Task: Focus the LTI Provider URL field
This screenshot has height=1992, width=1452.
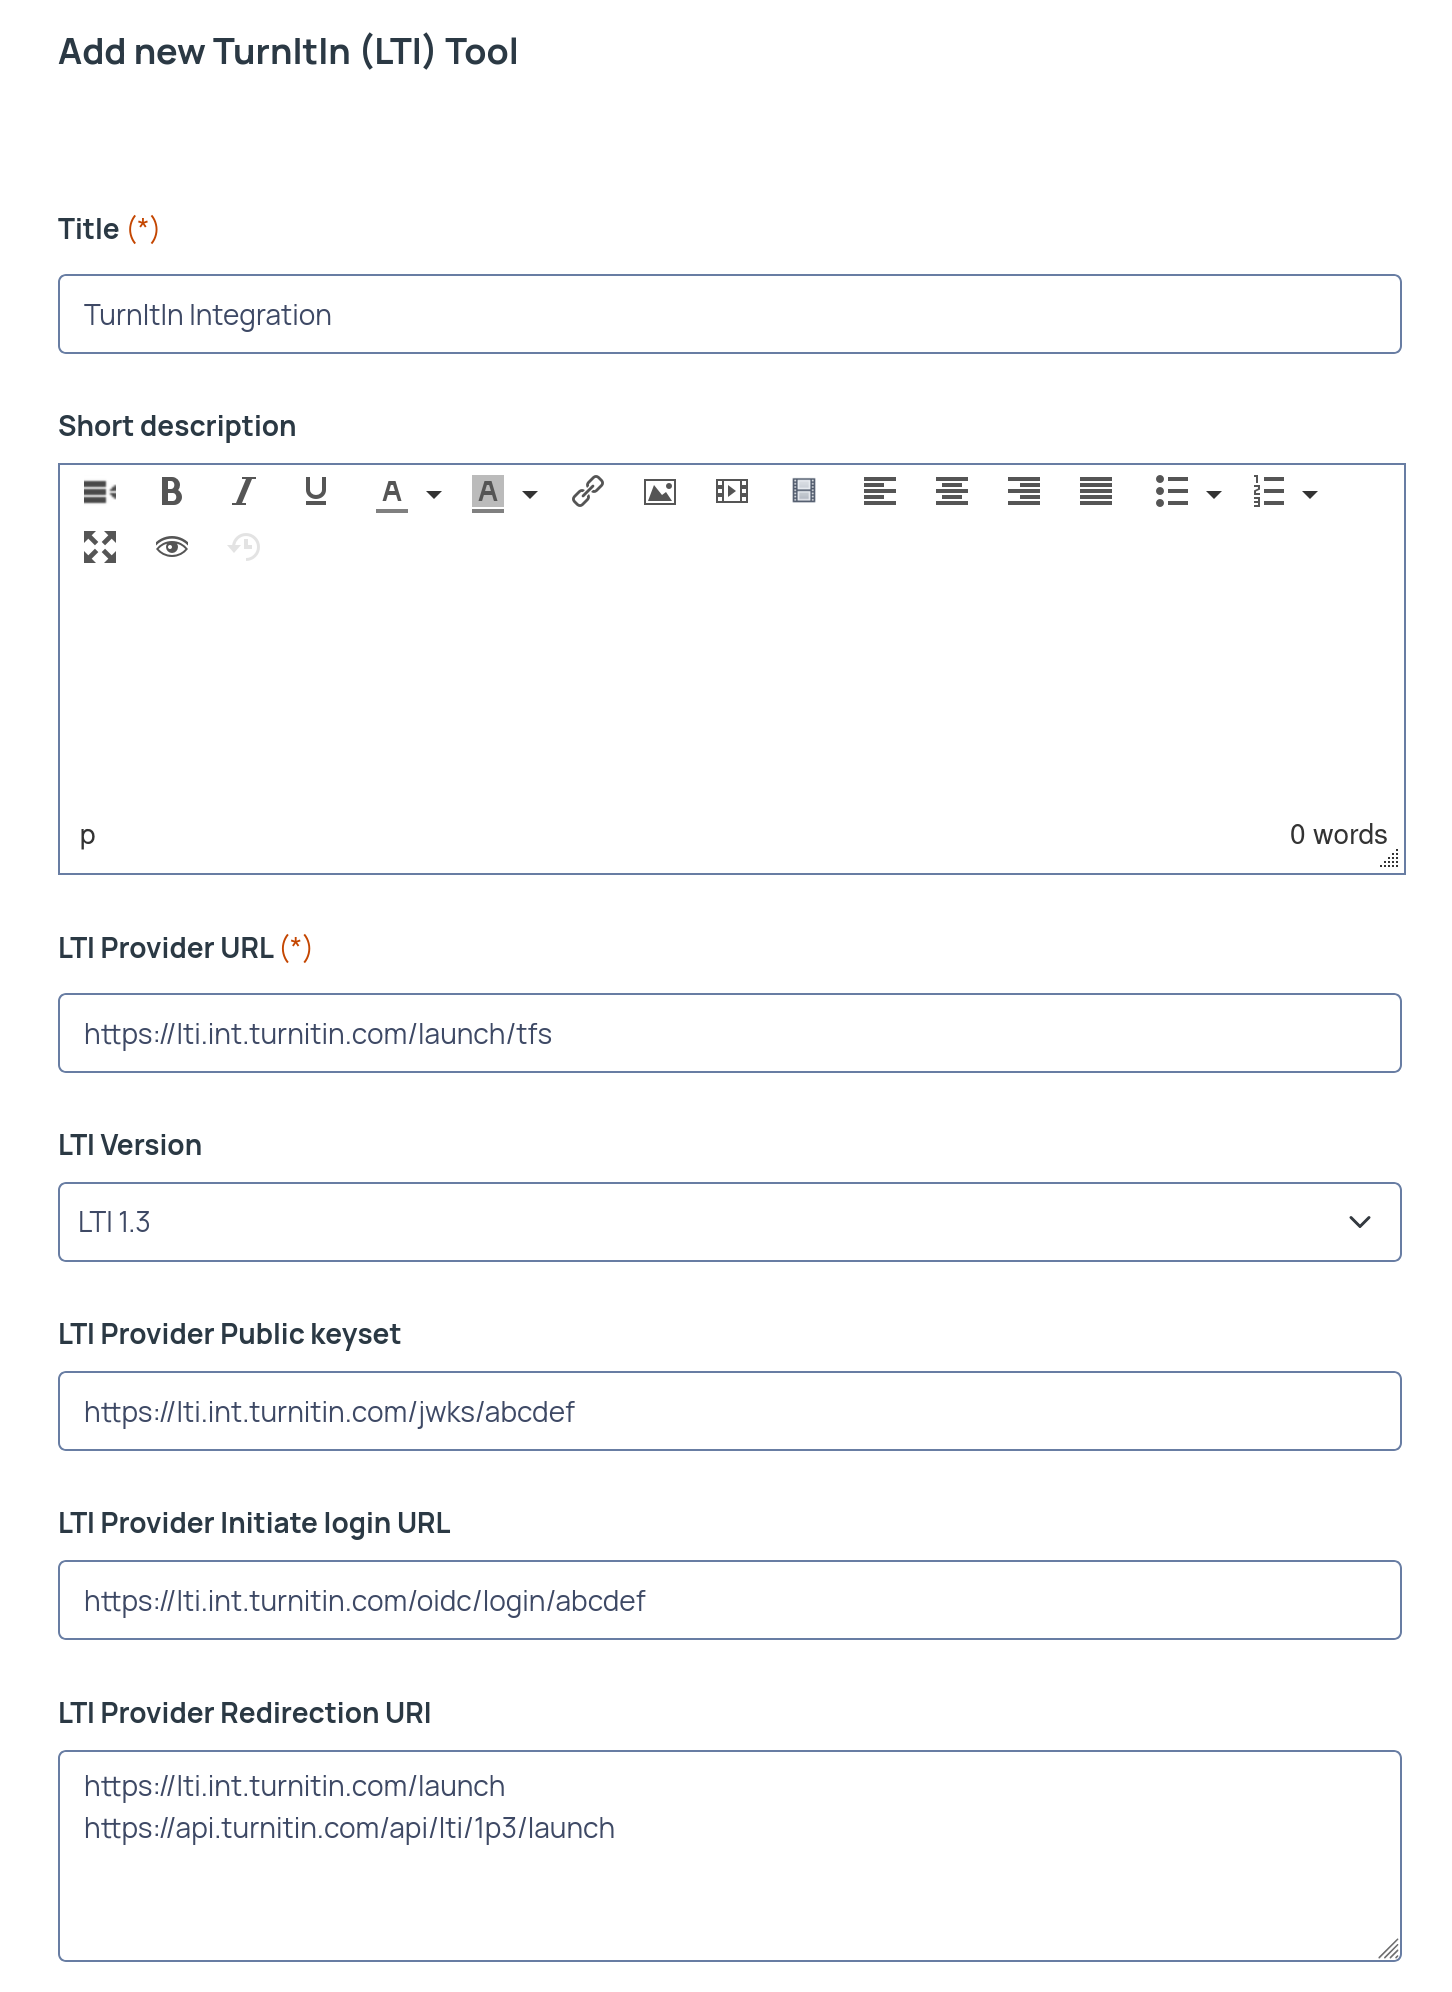Action: point(730,1033)
